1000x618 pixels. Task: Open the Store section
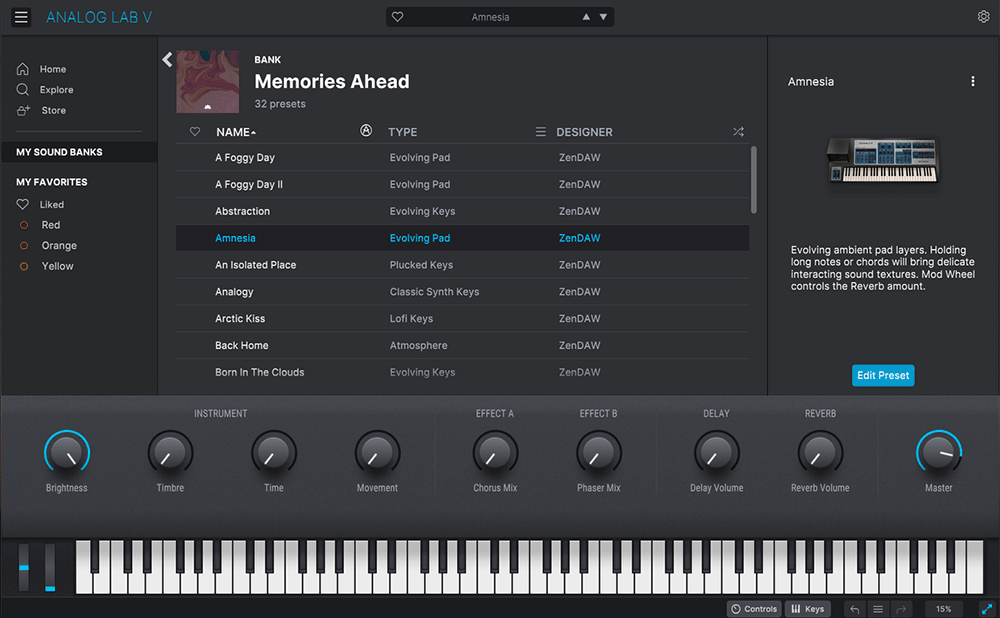click(x=41, y=110)
